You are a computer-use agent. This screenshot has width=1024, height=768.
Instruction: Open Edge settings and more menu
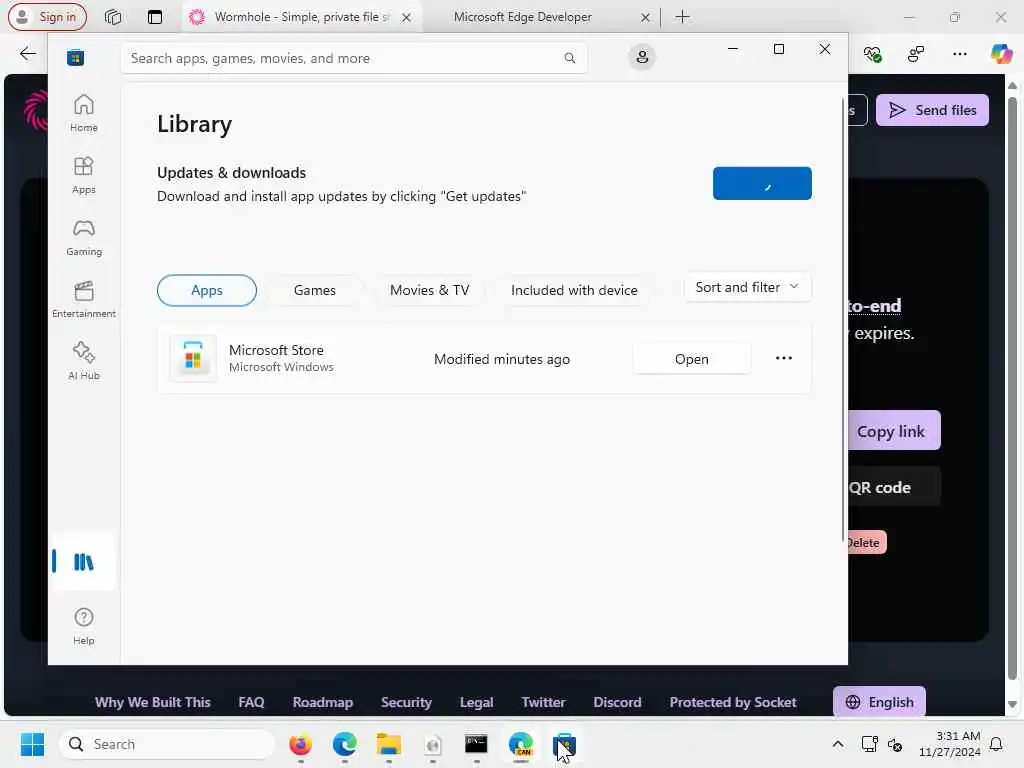(959, 54)
